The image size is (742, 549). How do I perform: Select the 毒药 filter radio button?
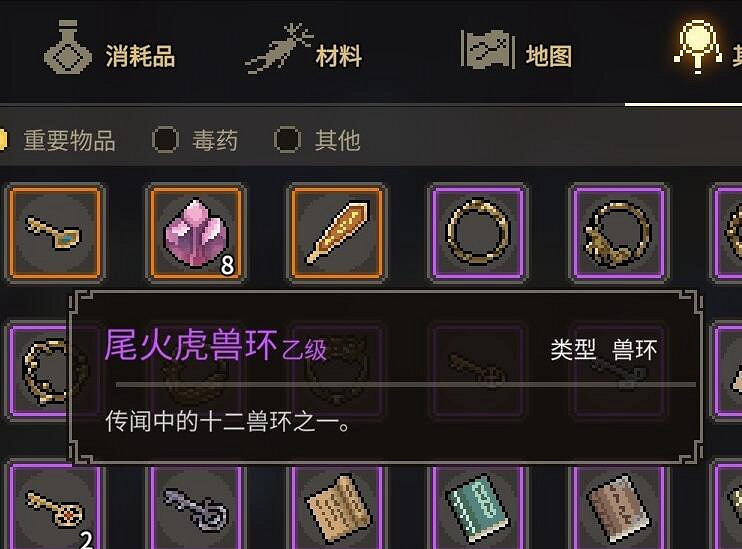click(x=165, y=140)
